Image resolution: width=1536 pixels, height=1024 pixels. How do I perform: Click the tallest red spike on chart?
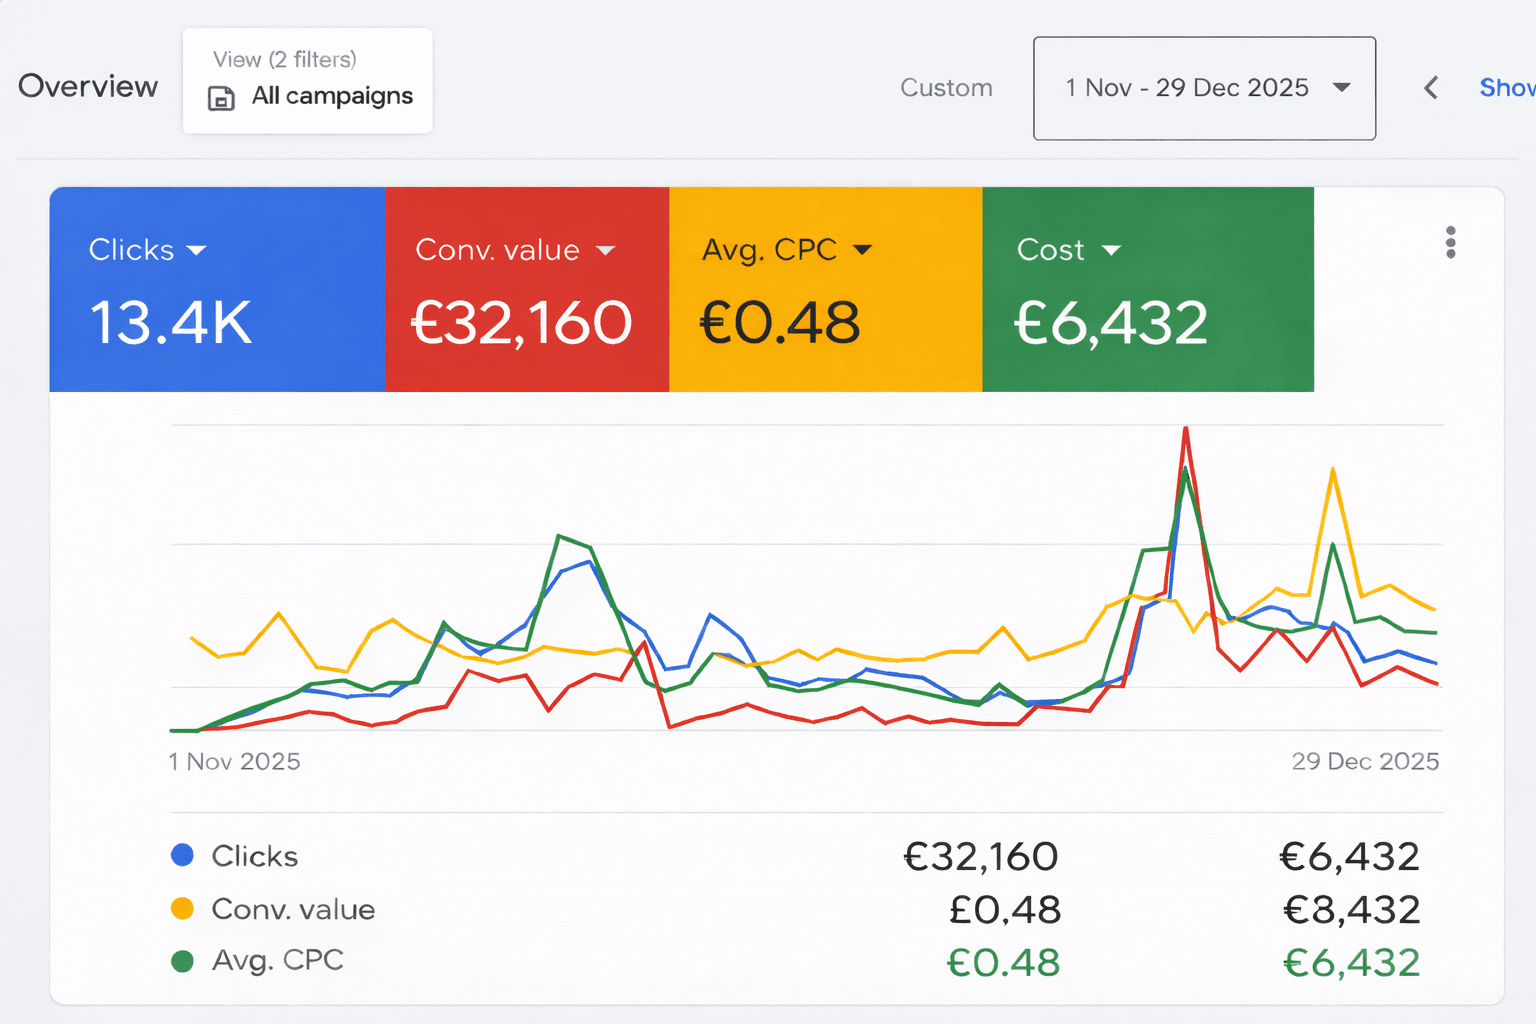click(x=1185, y=430)
